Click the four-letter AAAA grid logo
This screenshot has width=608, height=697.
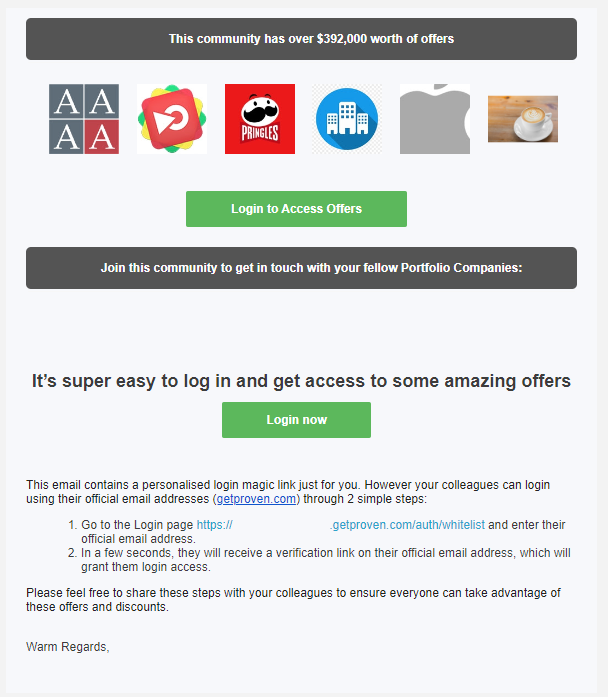pos(84,119)
